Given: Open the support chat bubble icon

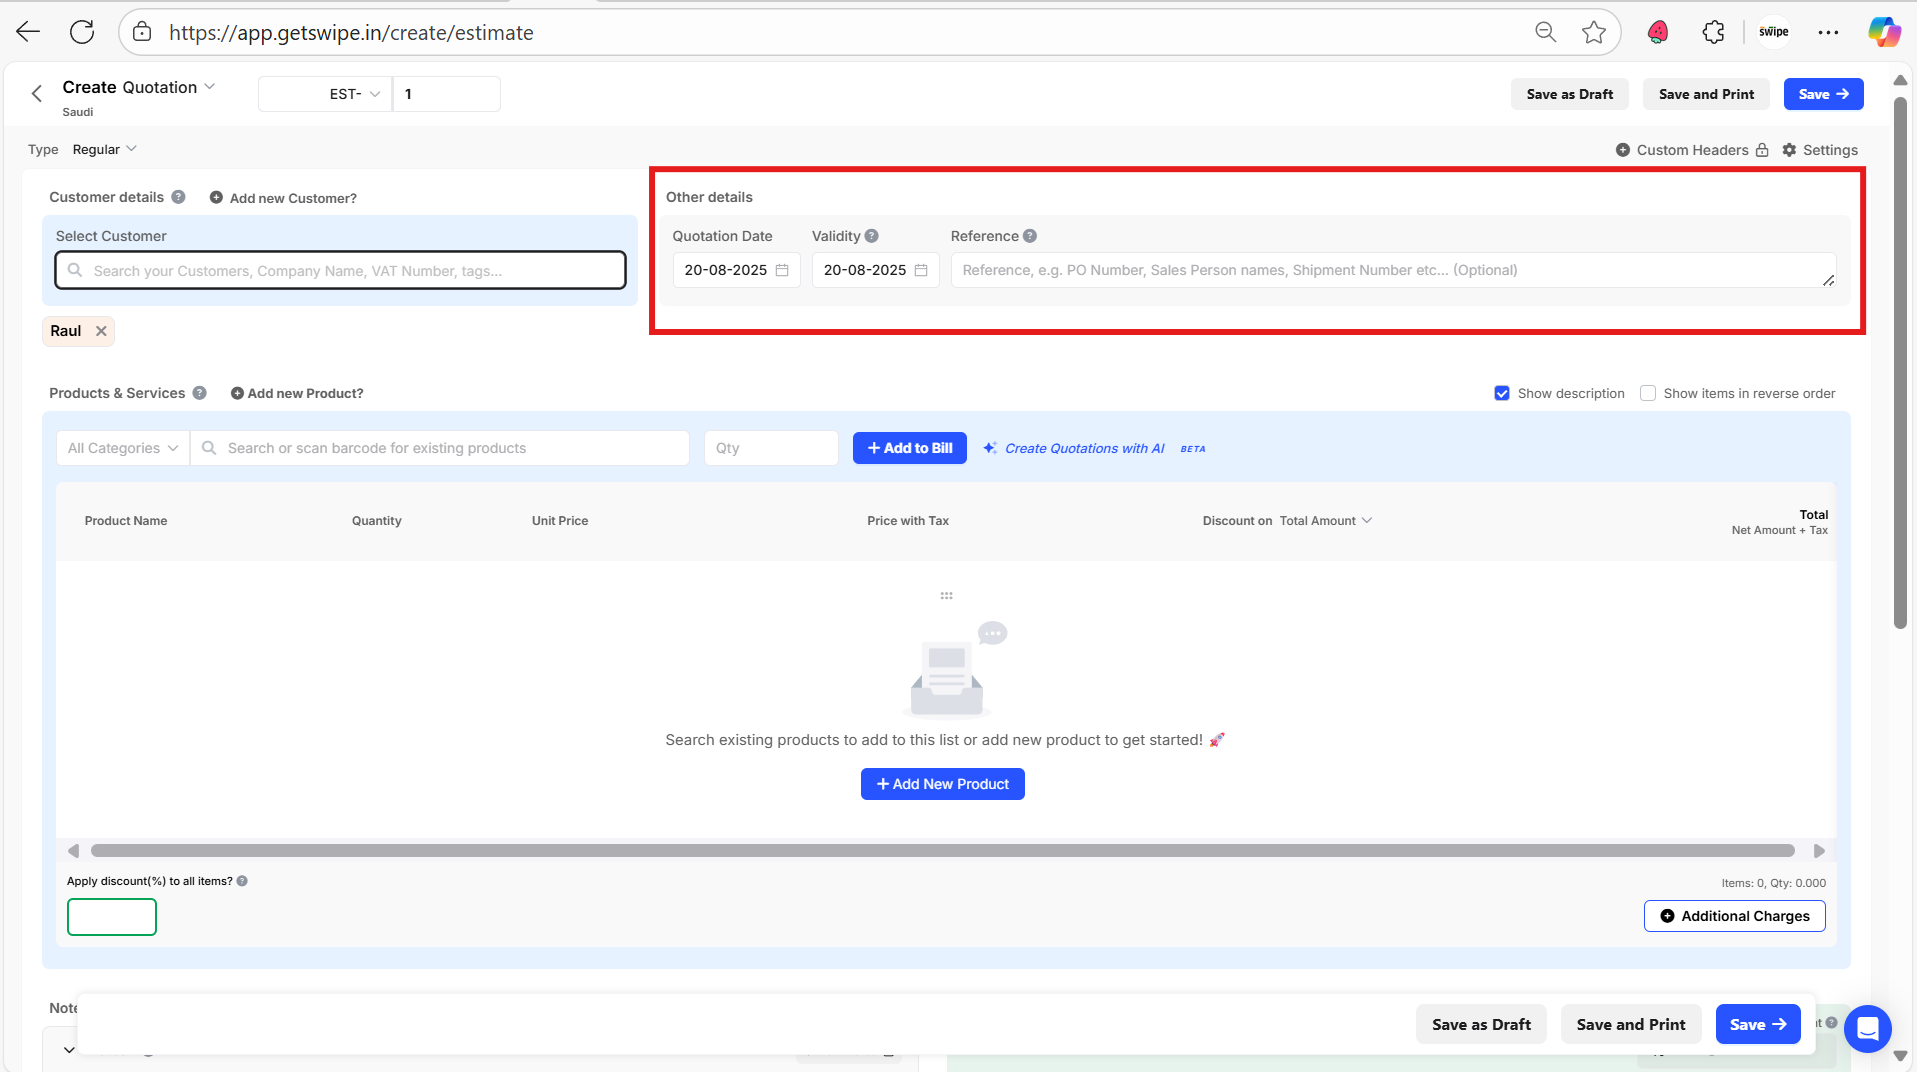Looking at the screenshot, I should [1867, 1028].
